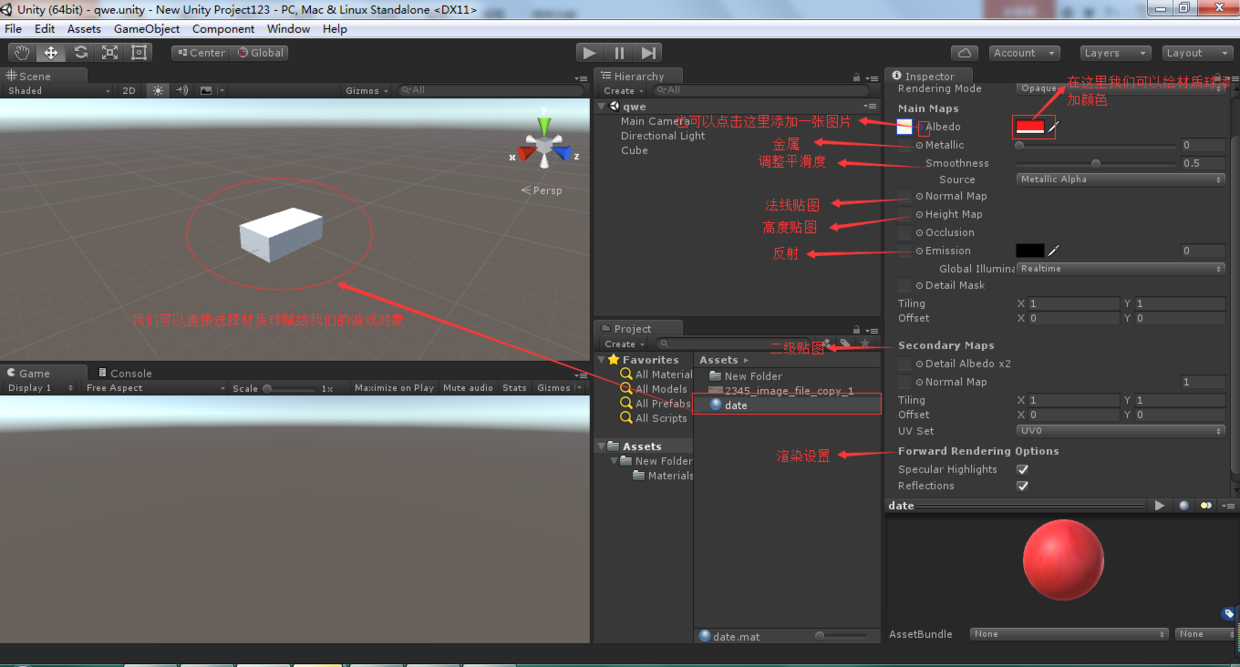Select the Hand tool in toolbar
This screenshot has height=667, width=1240.
click(x=22, y=53)
